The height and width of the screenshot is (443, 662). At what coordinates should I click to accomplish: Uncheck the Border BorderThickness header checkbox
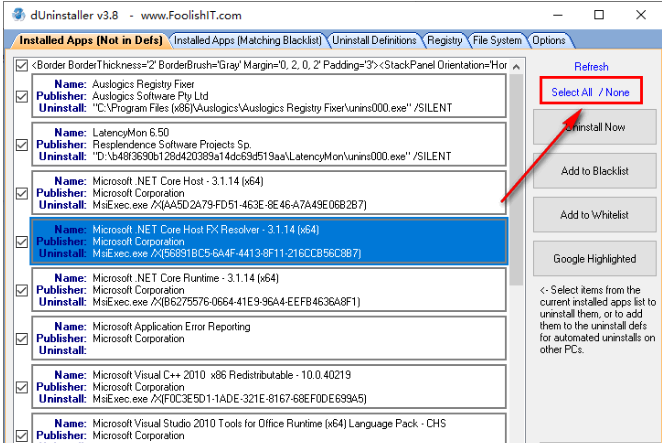point(22,65)
